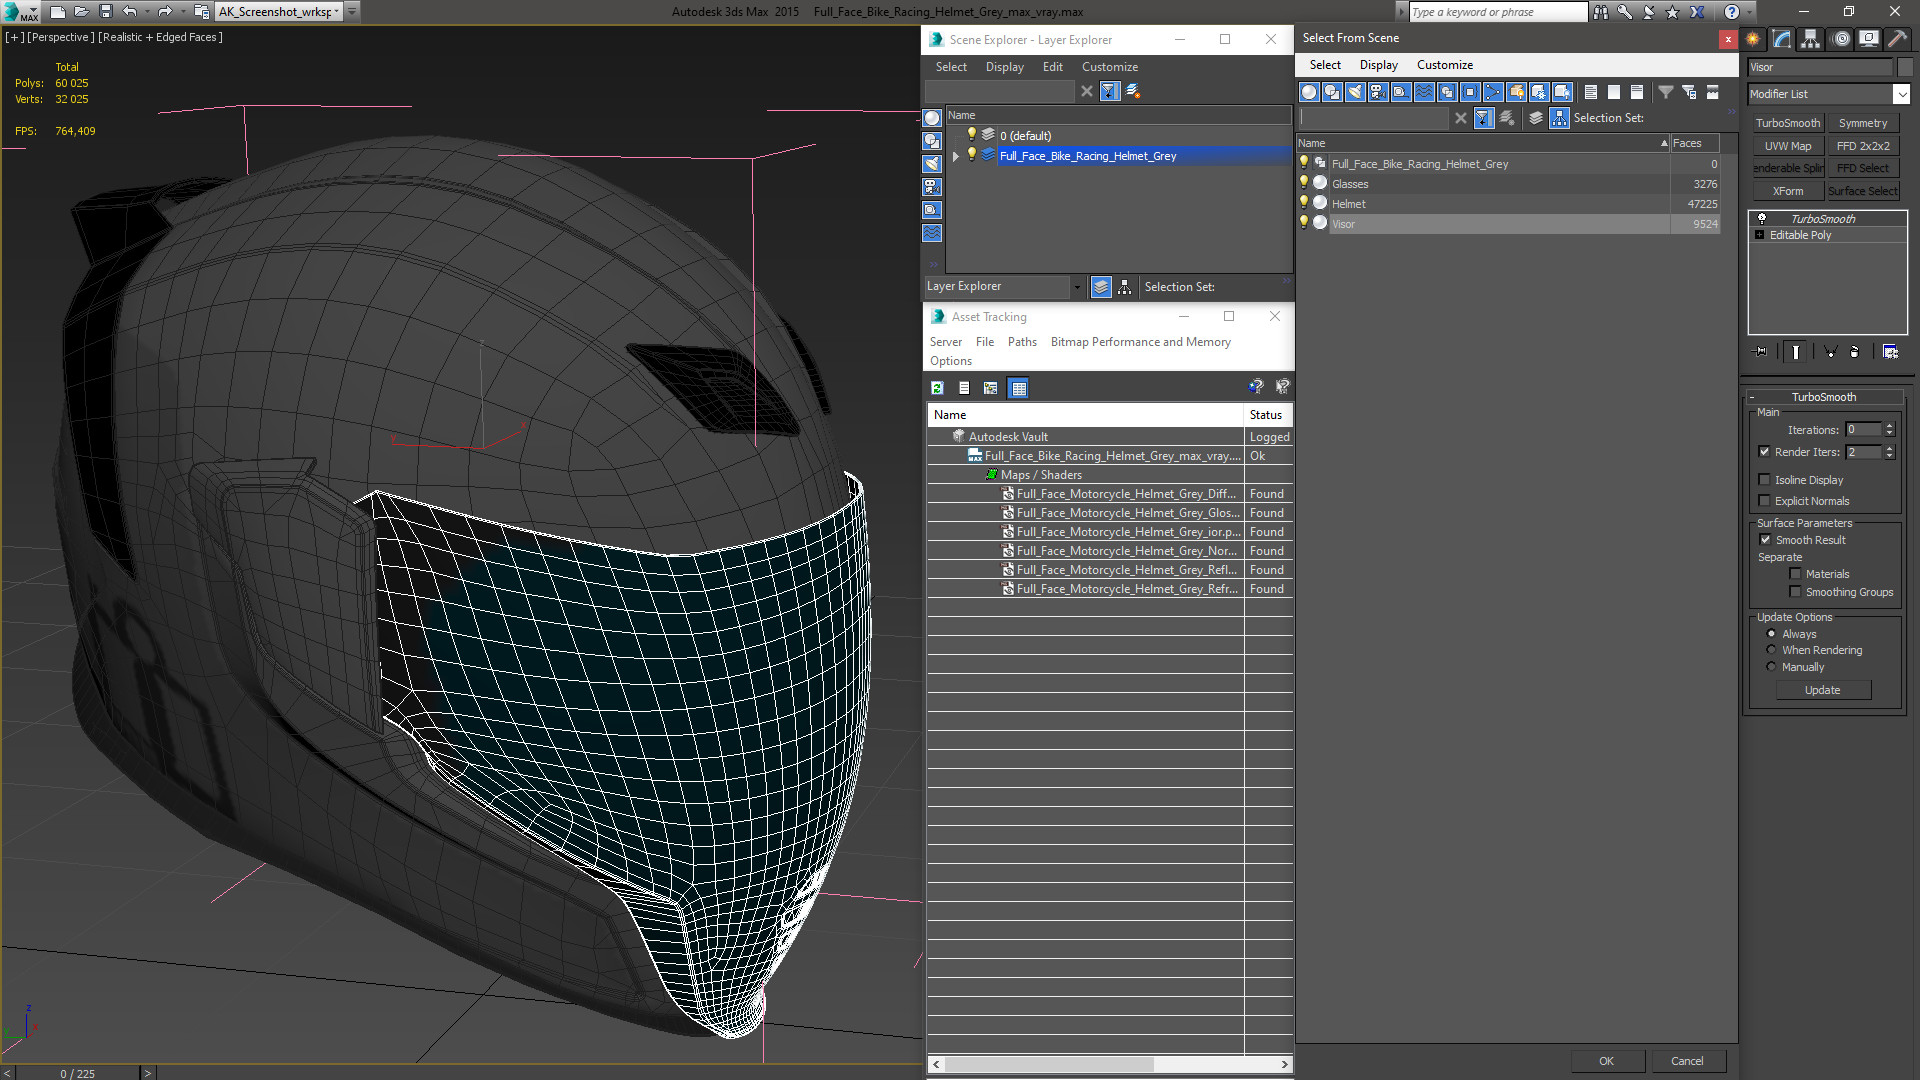
Task: Expand the Editable Poly modifier plus sign
Action: click(x=1760, y=235)
